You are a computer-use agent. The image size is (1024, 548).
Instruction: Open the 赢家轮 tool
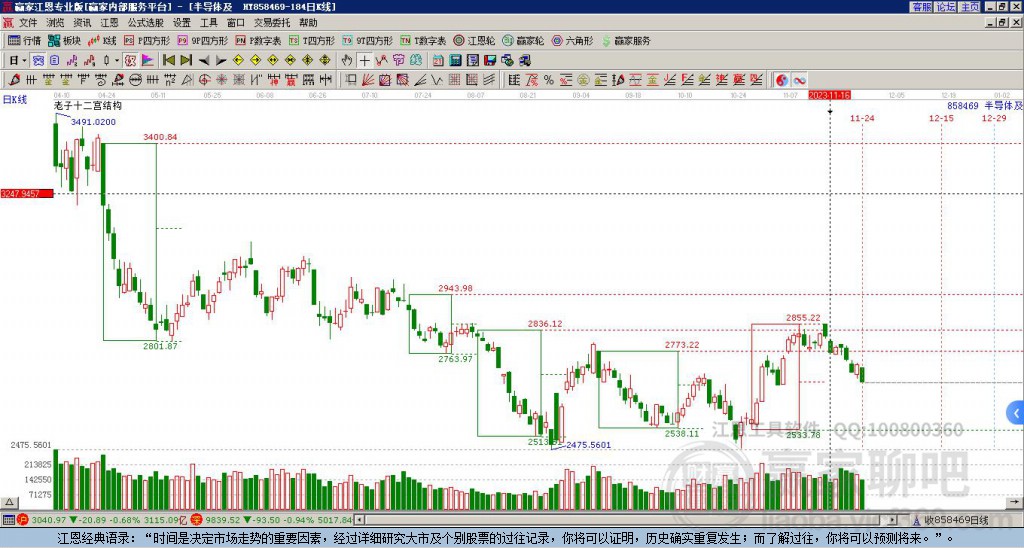click(523, 40)
